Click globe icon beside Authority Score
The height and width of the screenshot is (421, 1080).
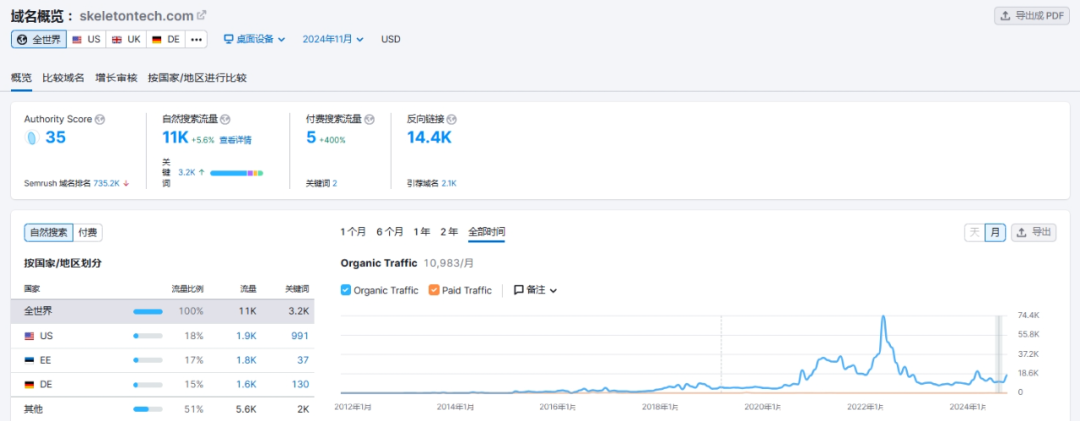(x=100, y=119)
